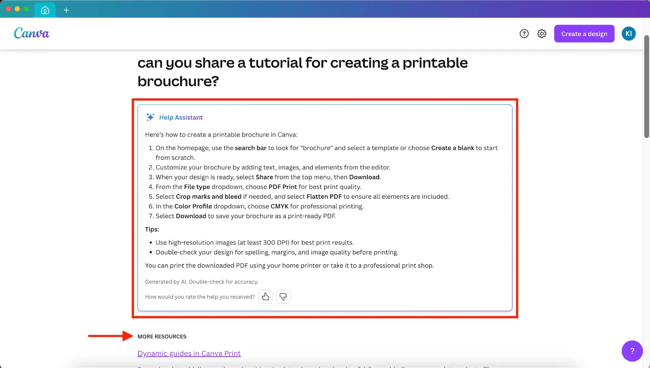
Task: Click the 'Help Assistant' label
Action: 181,118
